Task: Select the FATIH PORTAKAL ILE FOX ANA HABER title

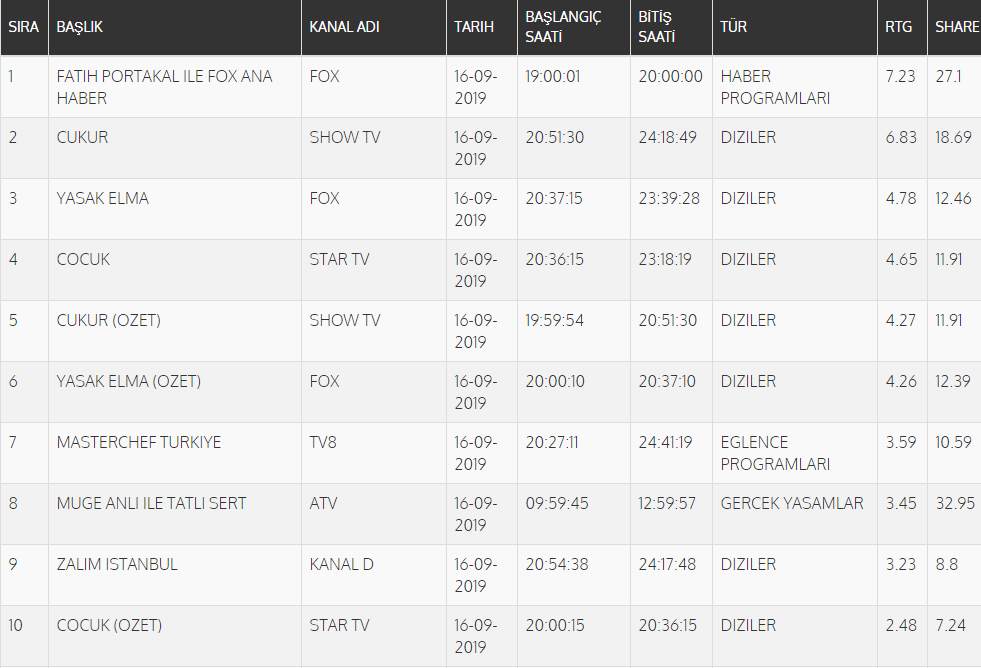Action: tap(165, 87)
